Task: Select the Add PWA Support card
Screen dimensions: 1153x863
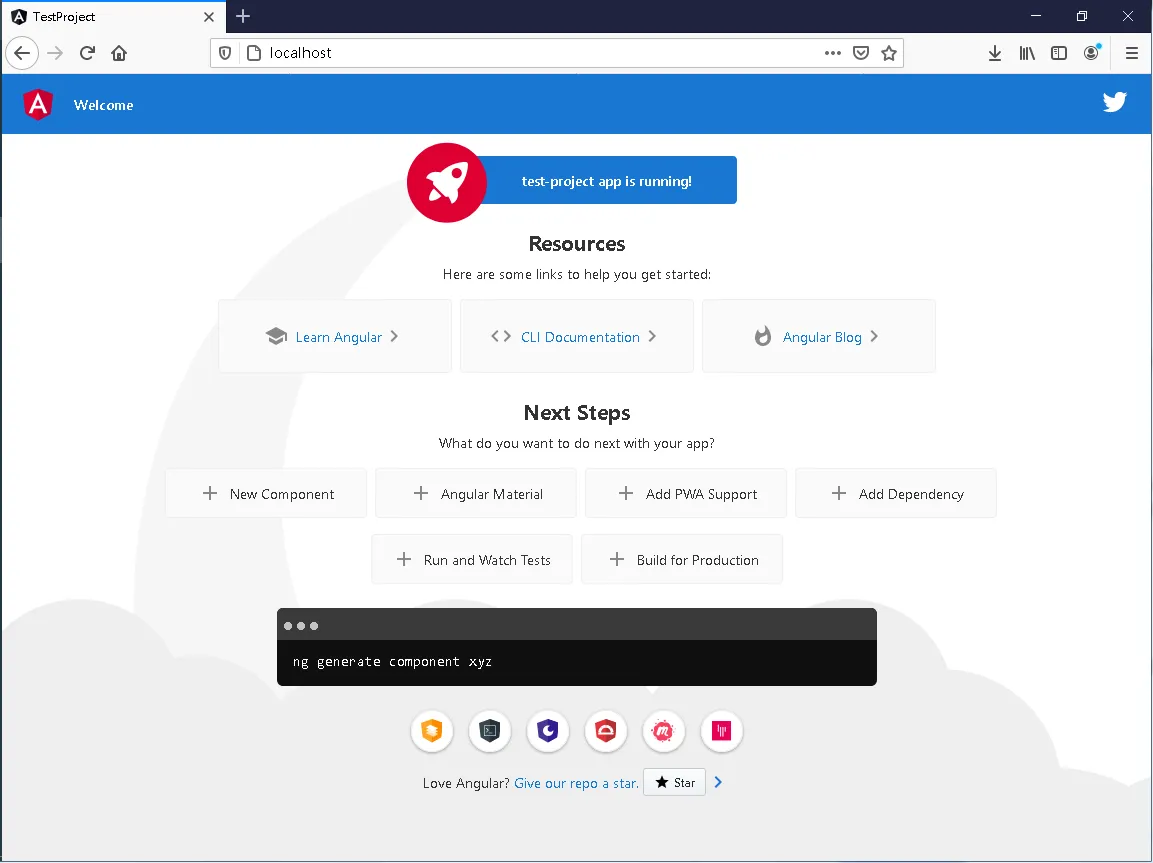Action: [685, 493]
